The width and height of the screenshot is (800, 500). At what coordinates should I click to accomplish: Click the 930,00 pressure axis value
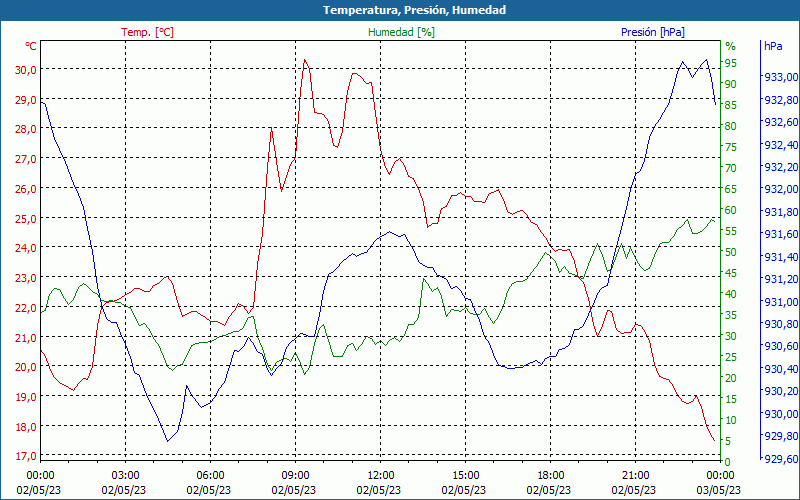click(x=780, y=414)
